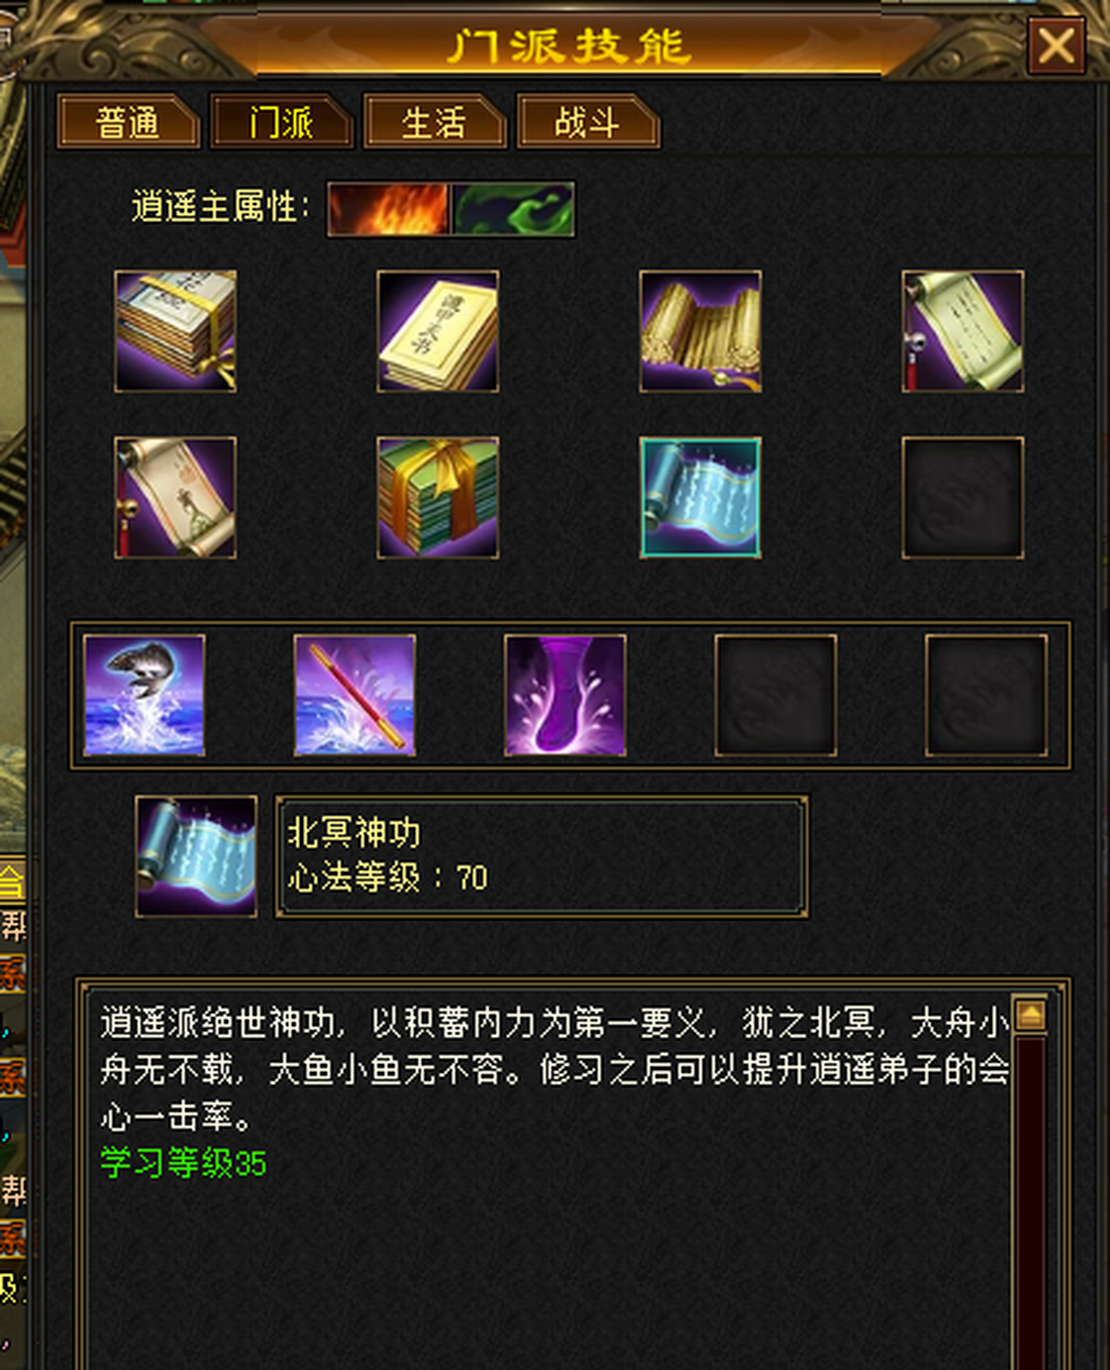Click the open paper scroll icon in top row
This screenshot has width=1110, height=1370.
pyautogui.click(x=962, y=331)
